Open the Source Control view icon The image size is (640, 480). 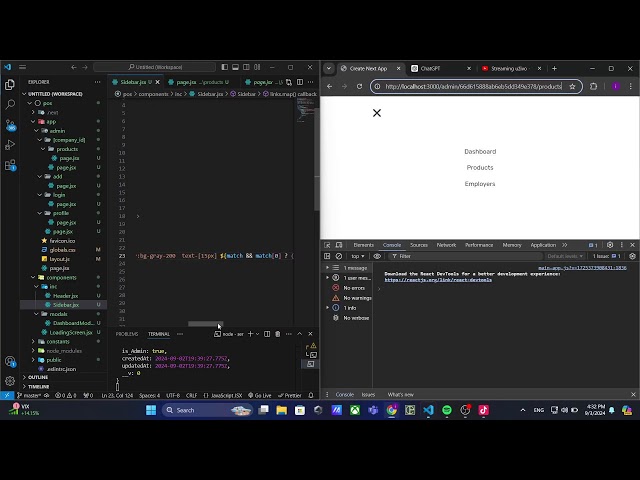[10, 124]
